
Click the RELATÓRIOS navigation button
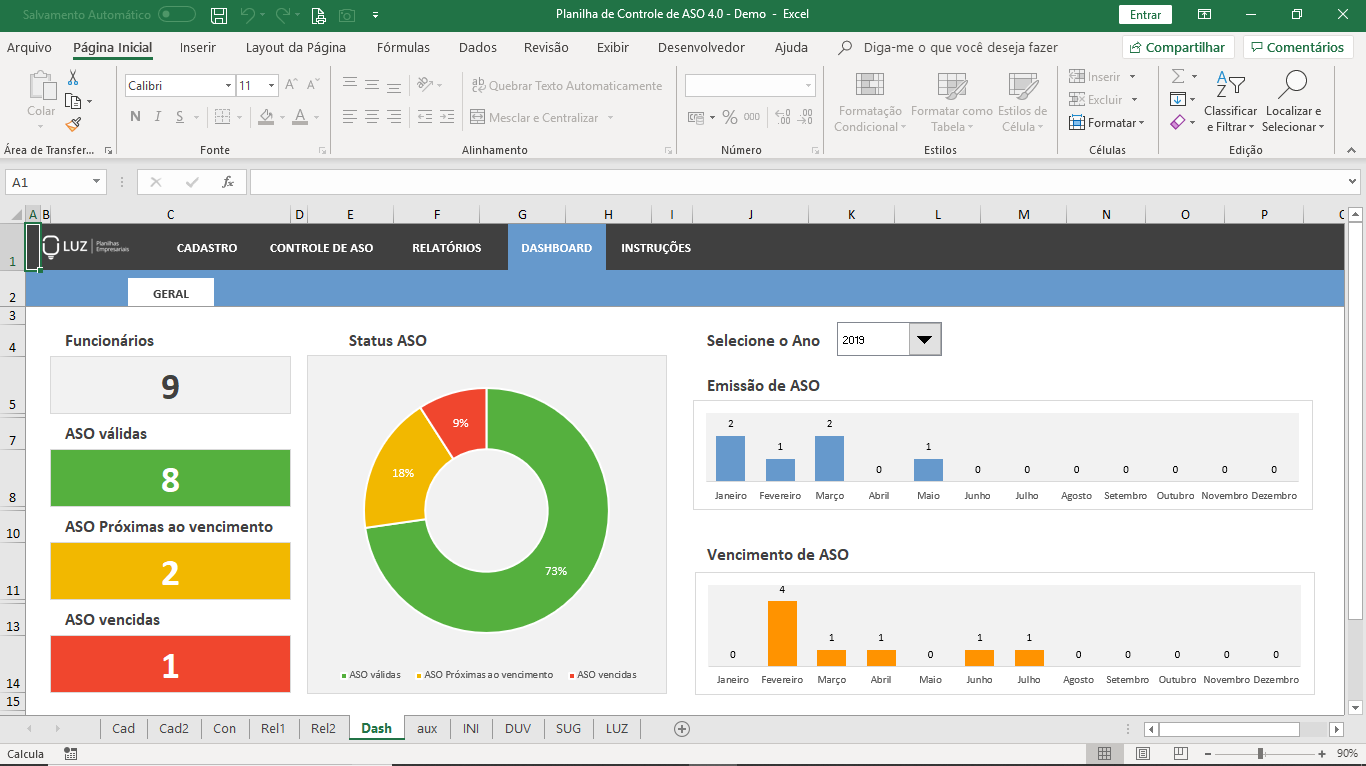(x=447, y=248)
